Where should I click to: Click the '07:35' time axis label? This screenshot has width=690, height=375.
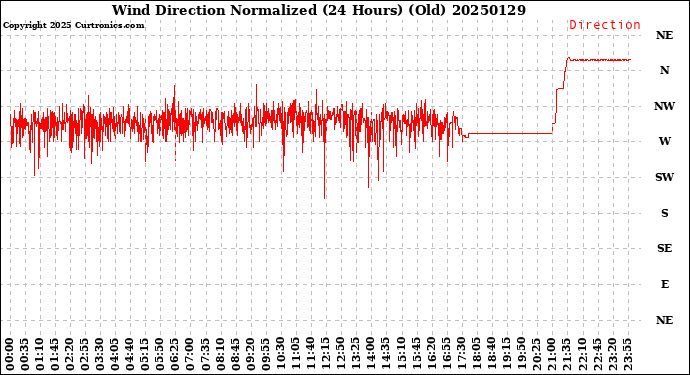[x=206, y=355]
